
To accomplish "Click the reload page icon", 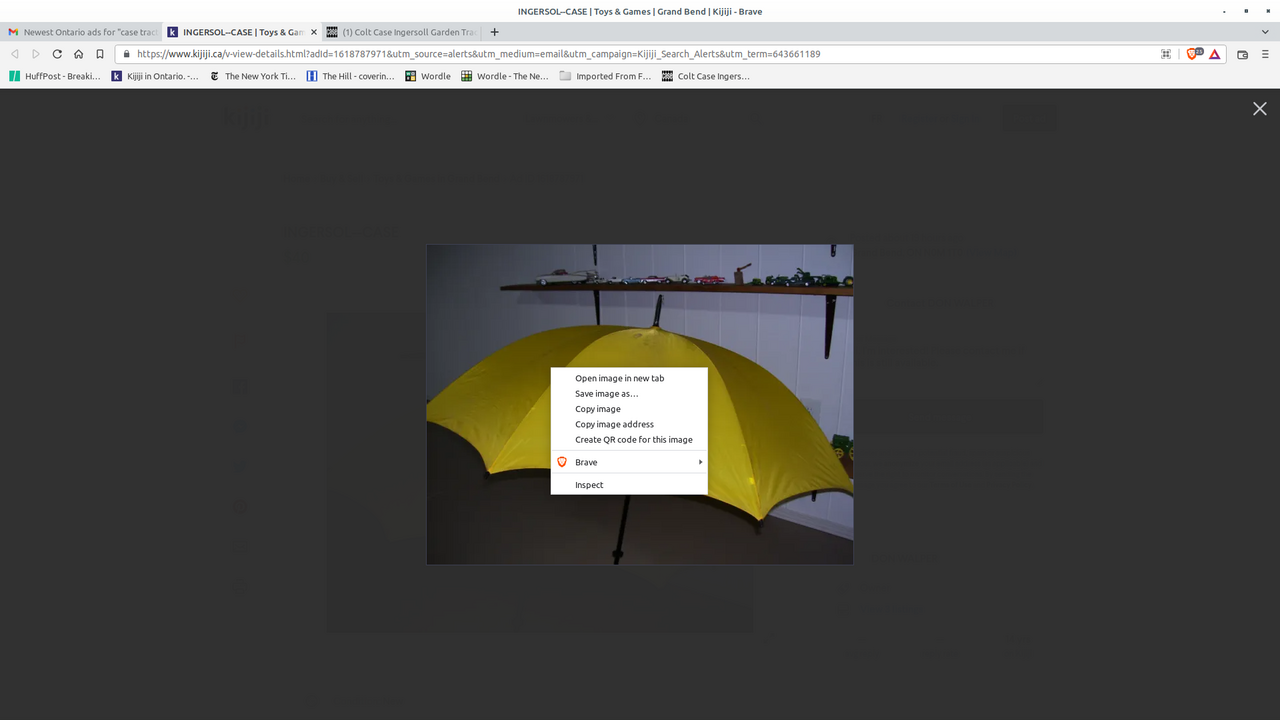I will point(57,54).
